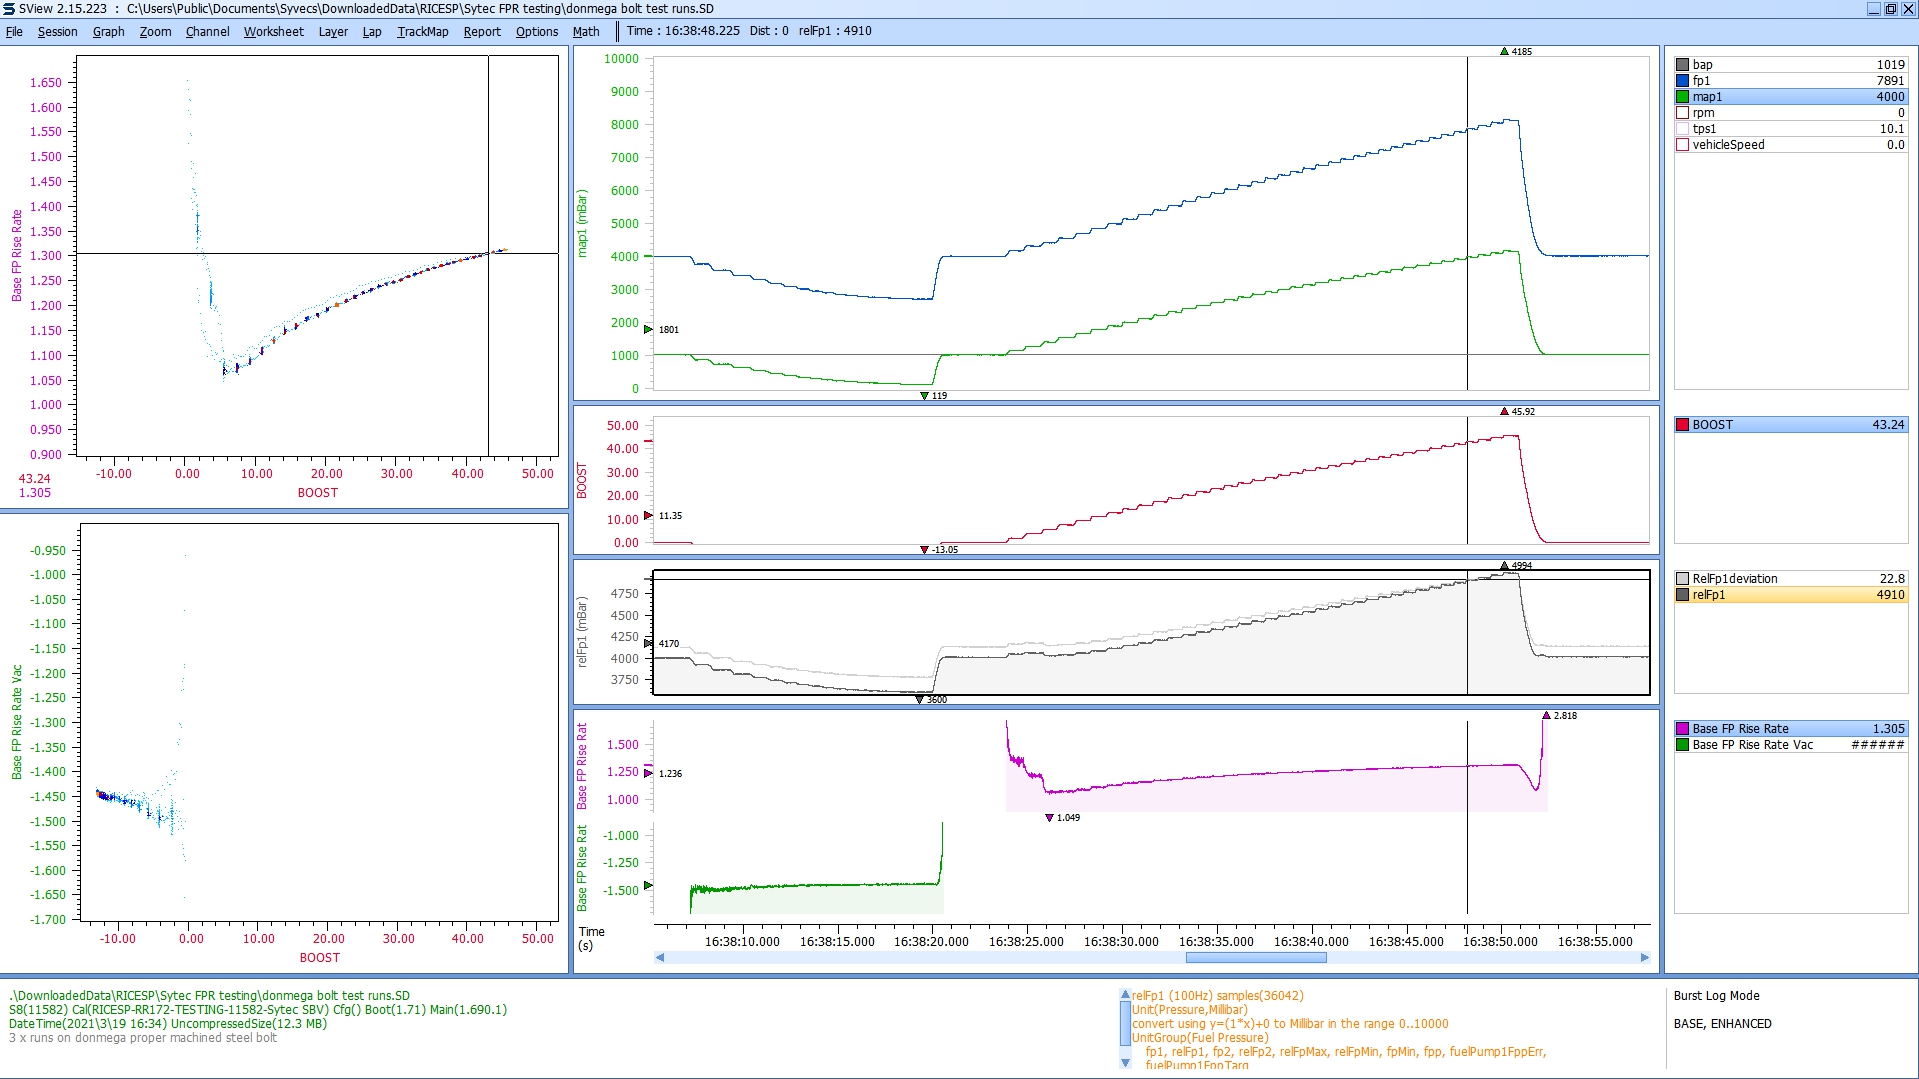
Task: Click the SView application icon in title bar
Action: 9,9
